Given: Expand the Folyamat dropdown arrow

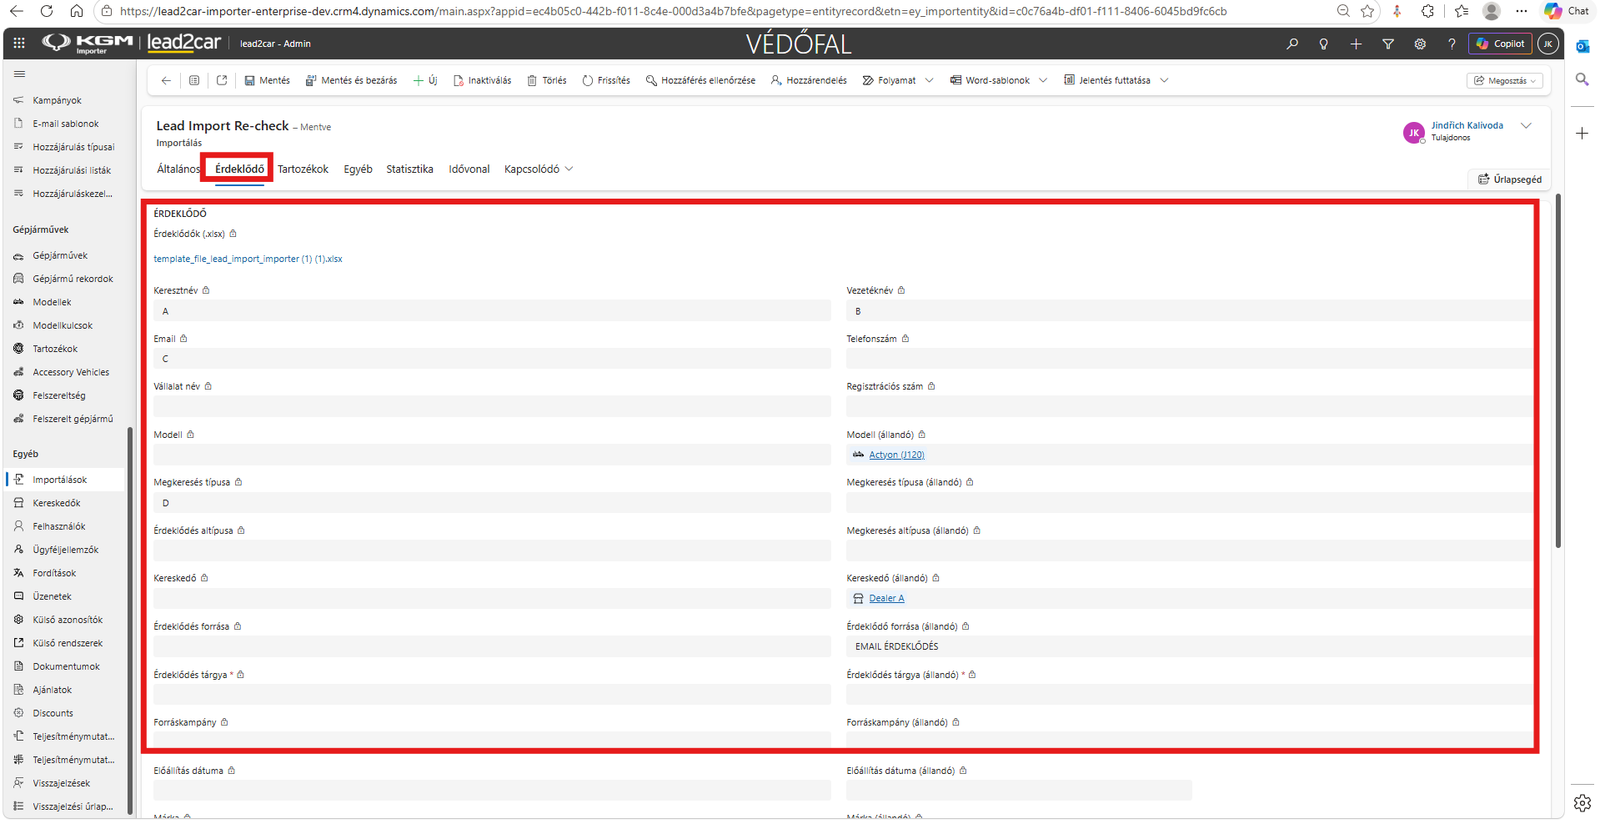Looking at the screenshot, I should tap(929, 80).
